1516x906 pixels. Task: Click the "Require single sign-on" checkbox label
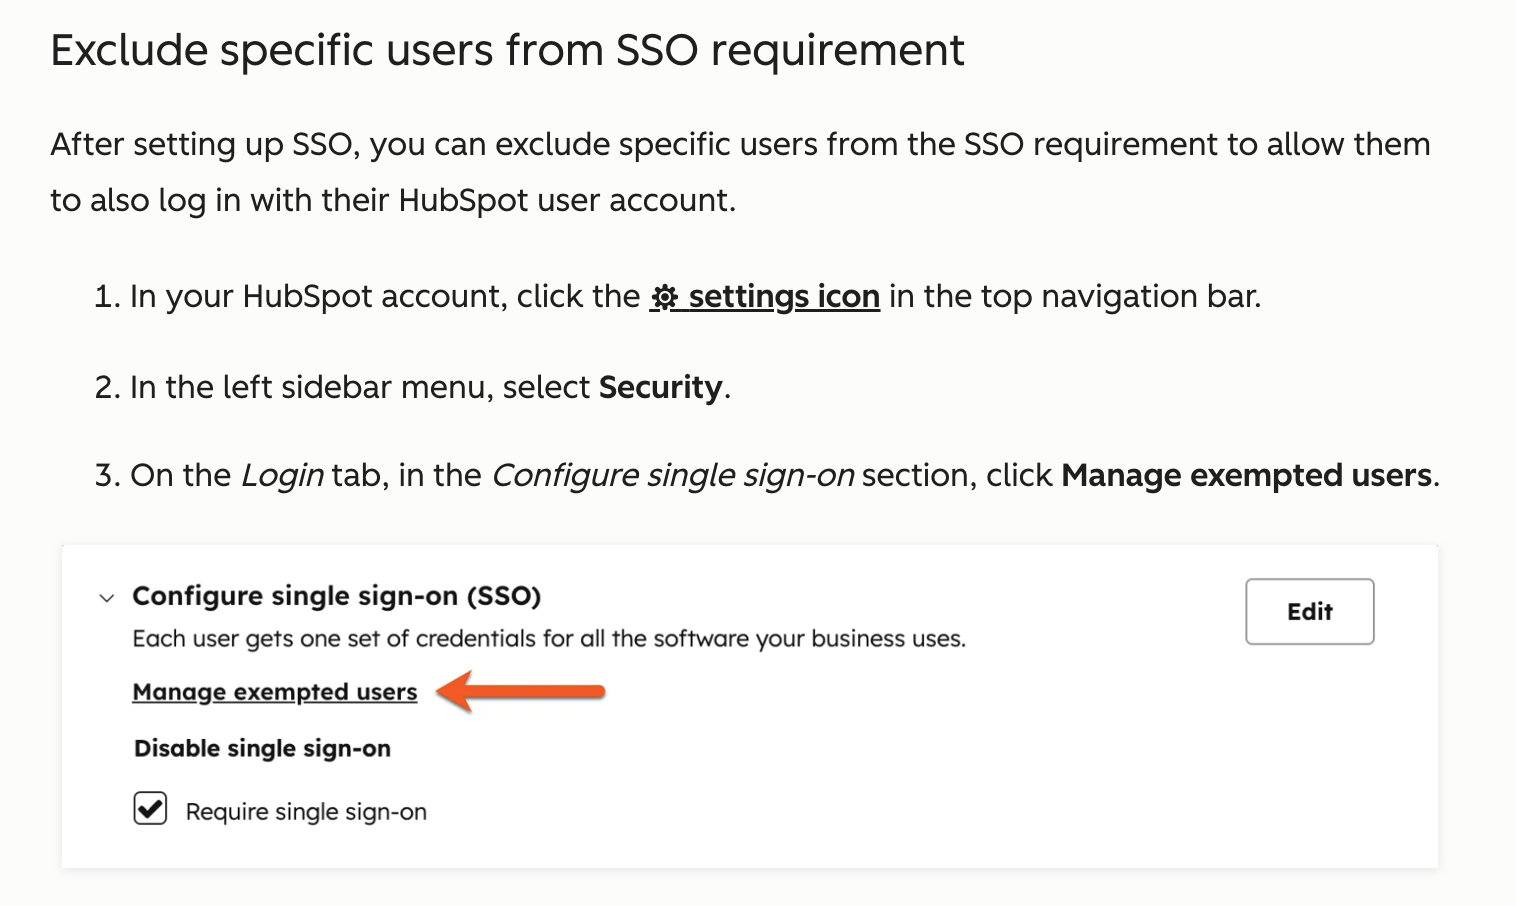click(x=306, y=812)
